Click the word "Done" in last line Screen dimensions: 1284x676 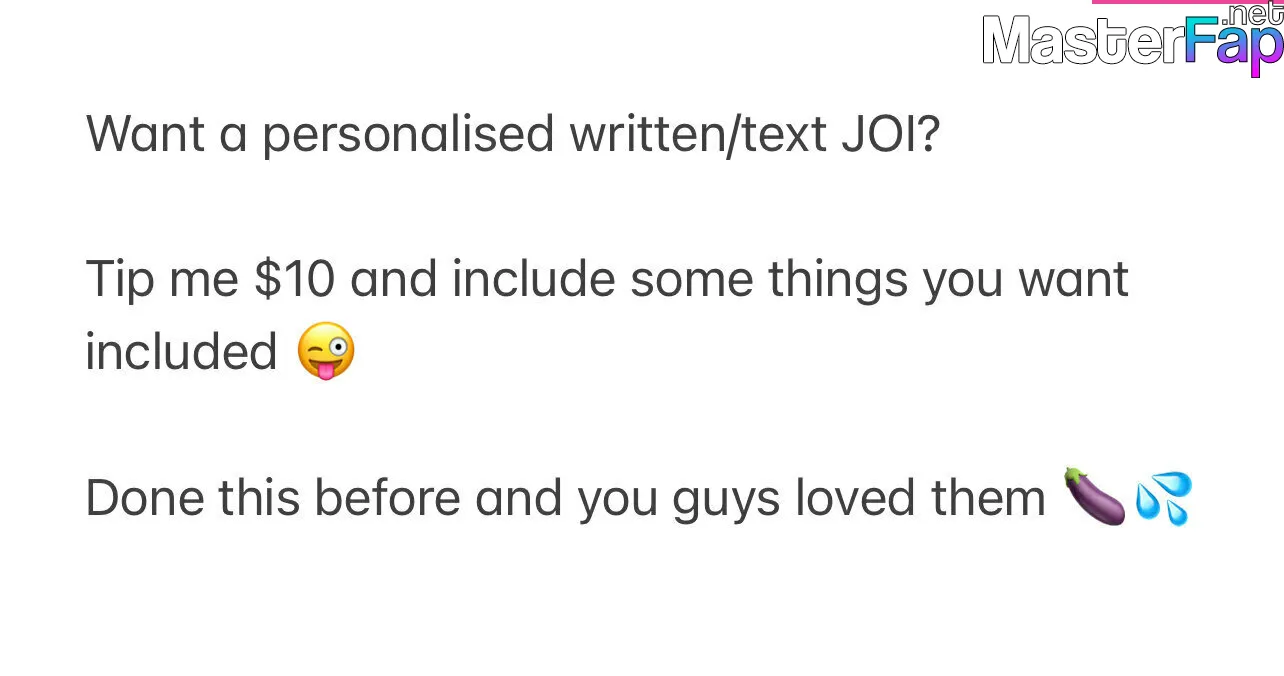(x=145, y=498)
